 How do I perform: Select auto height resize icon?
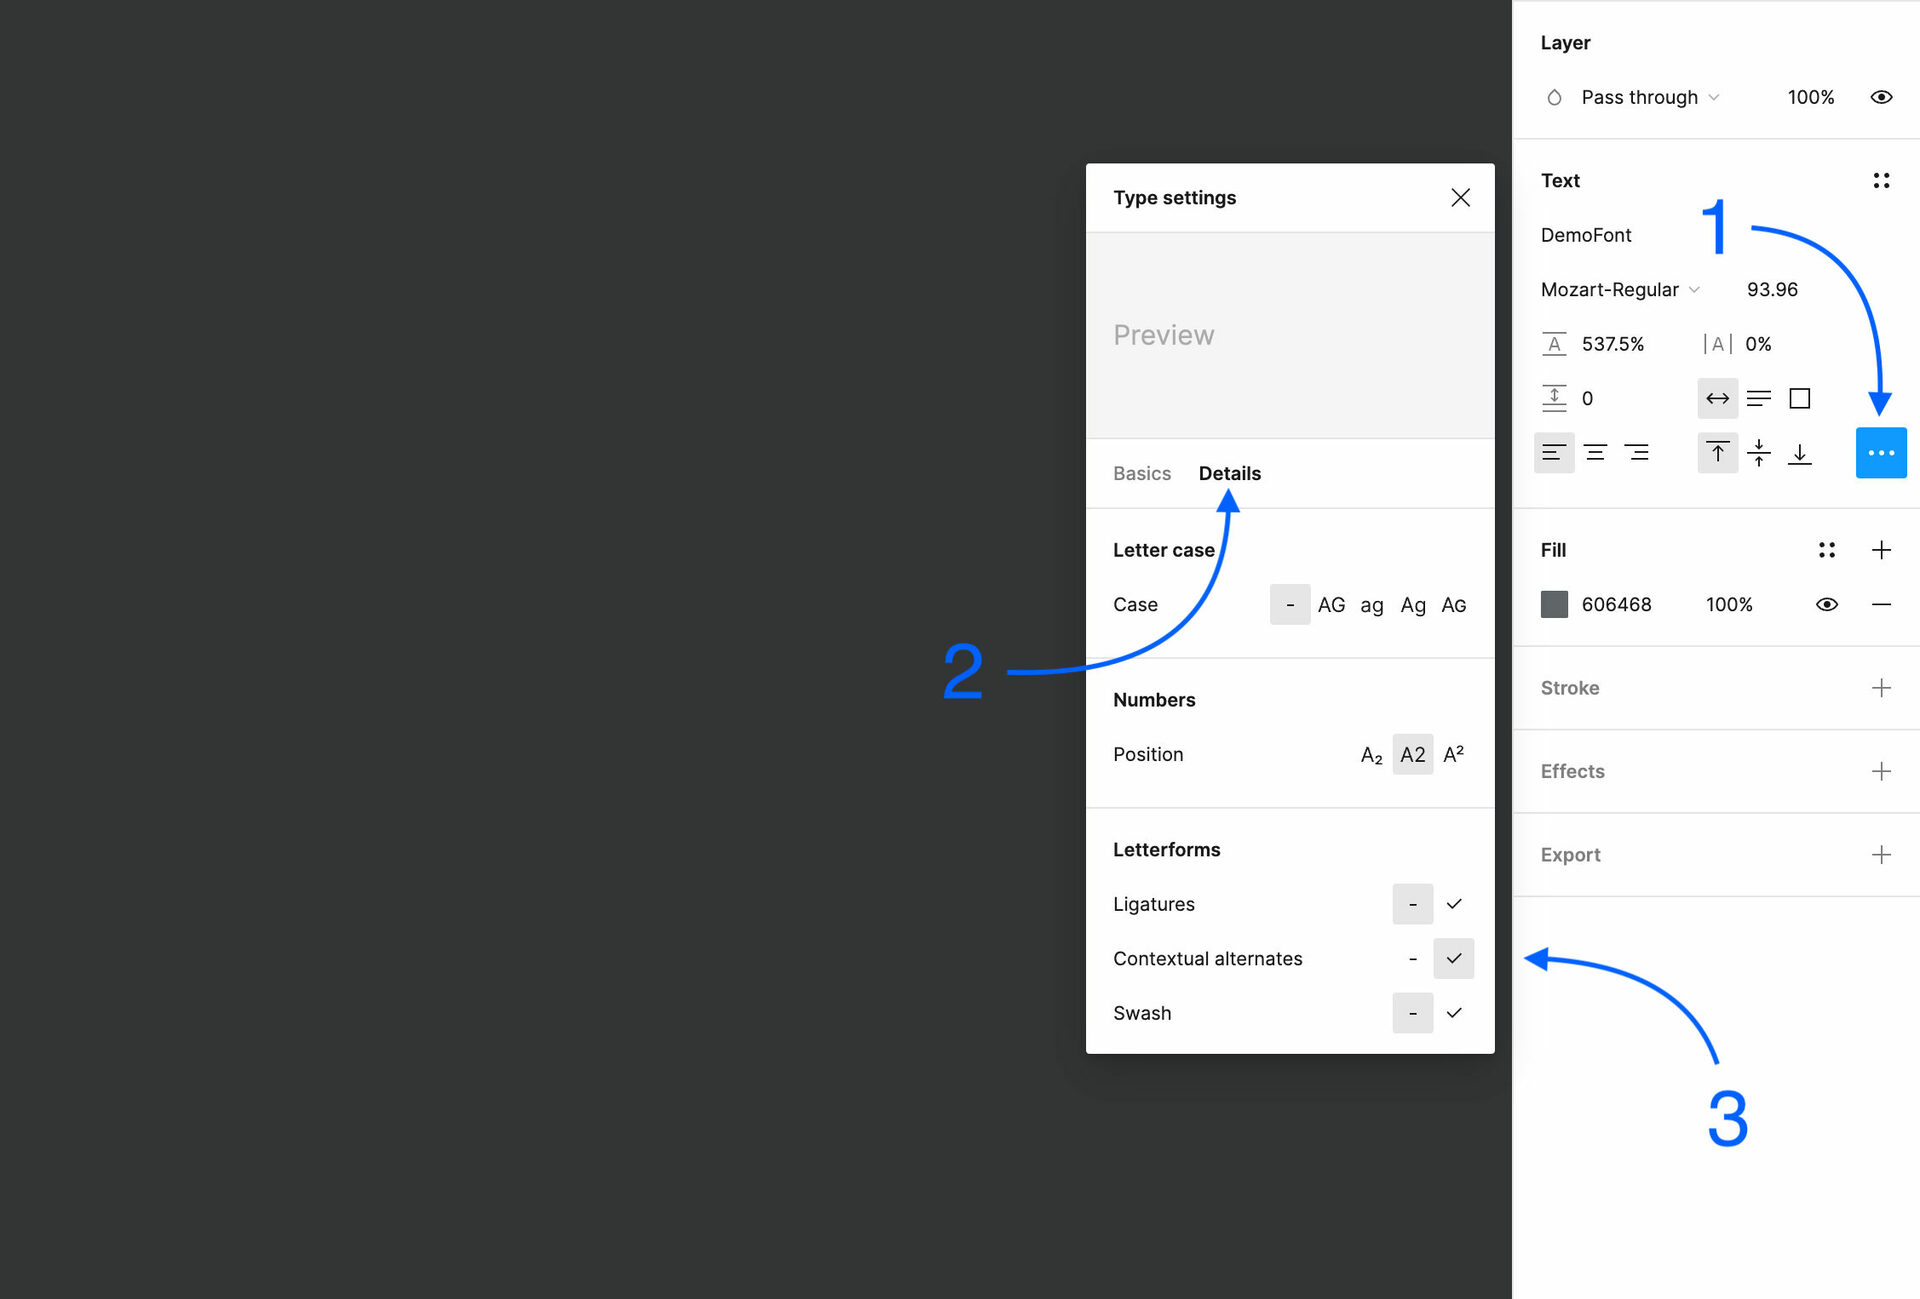[1758, 399]
